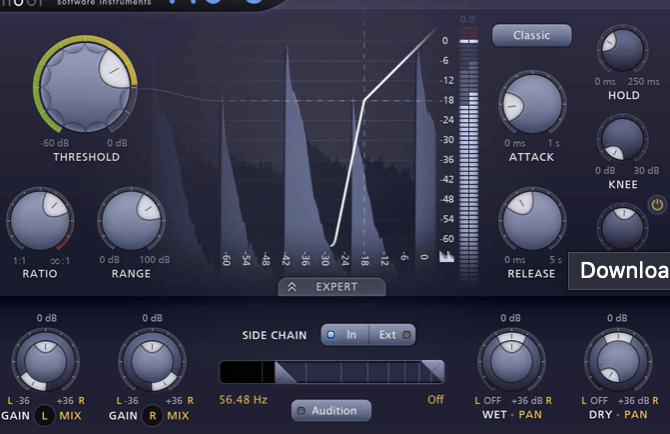Click the Hold knob
The image size is (670, 434).
point(623,49)
